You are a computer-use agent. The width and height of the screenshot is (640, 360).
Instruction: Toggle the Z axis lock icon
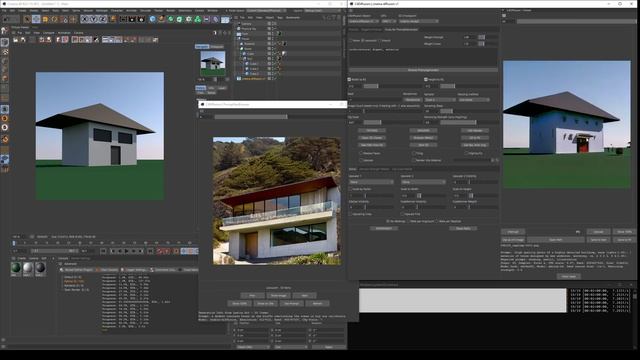[x=103, y=19]
